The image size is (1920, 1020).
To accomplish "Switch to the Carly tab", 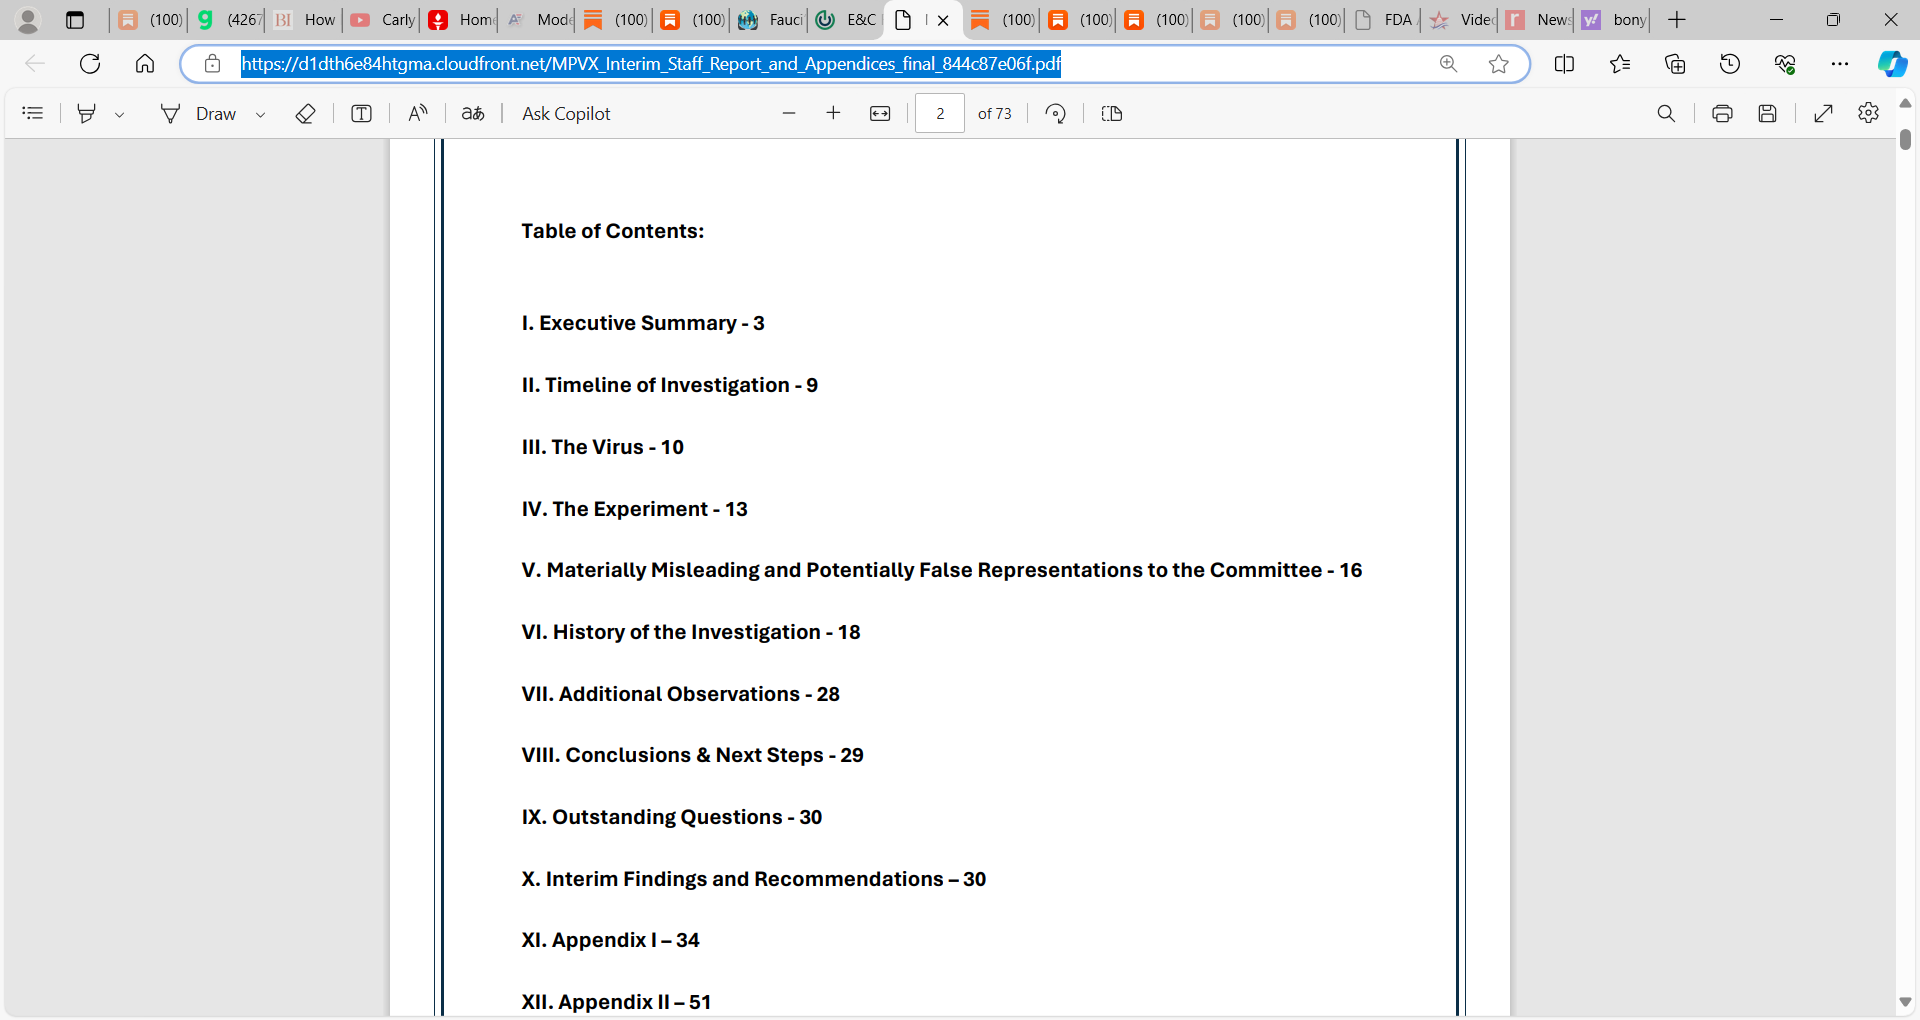I will 381,20.
